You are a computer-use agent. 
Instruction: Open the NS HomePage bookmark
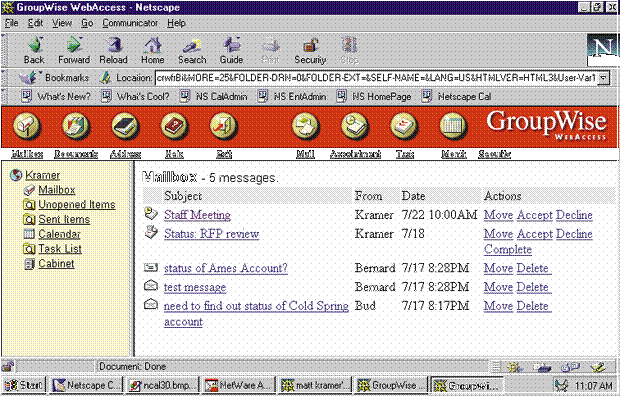coord(373,97)
